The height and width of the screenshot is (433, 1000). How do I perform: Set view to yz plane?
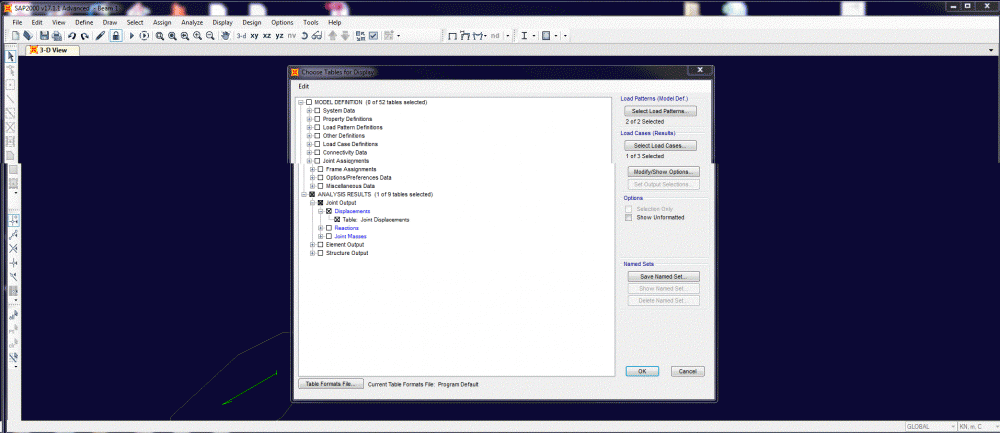tap(279, 36)
